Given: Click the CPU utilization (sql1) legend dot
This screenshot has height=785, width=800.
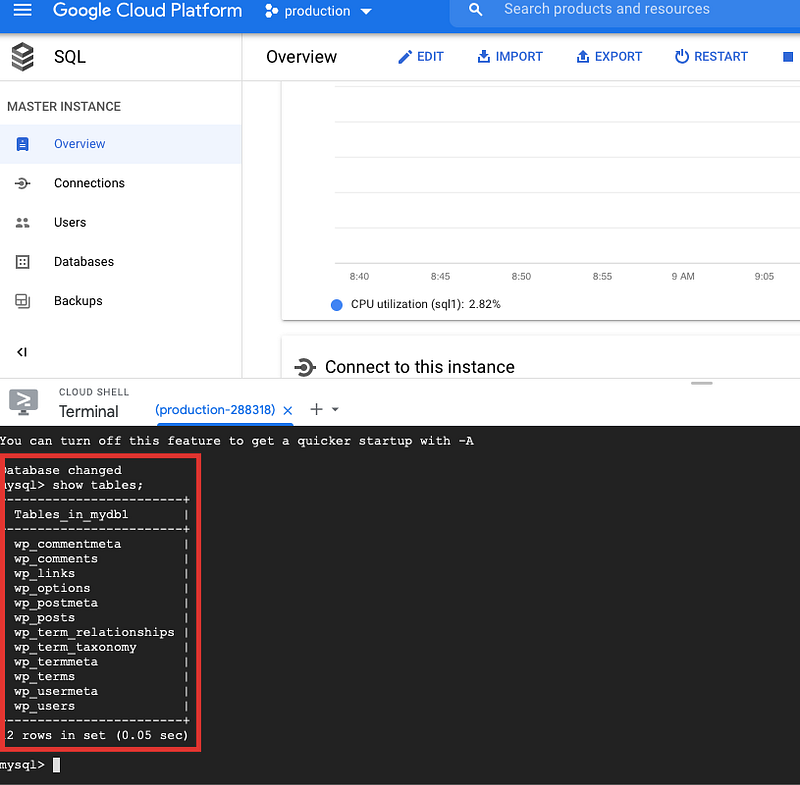Looking at the screenshot, I should click(x=337, y=305).
